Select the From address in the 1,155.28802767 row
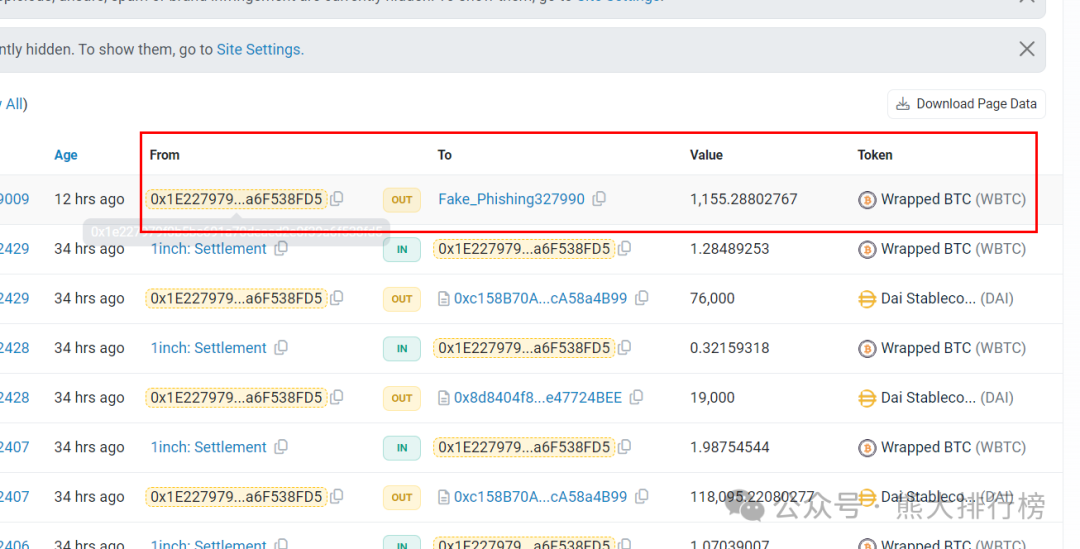The width and height of the screenshot is (1080, 549). pyautogui.click(x=236, y=199)
